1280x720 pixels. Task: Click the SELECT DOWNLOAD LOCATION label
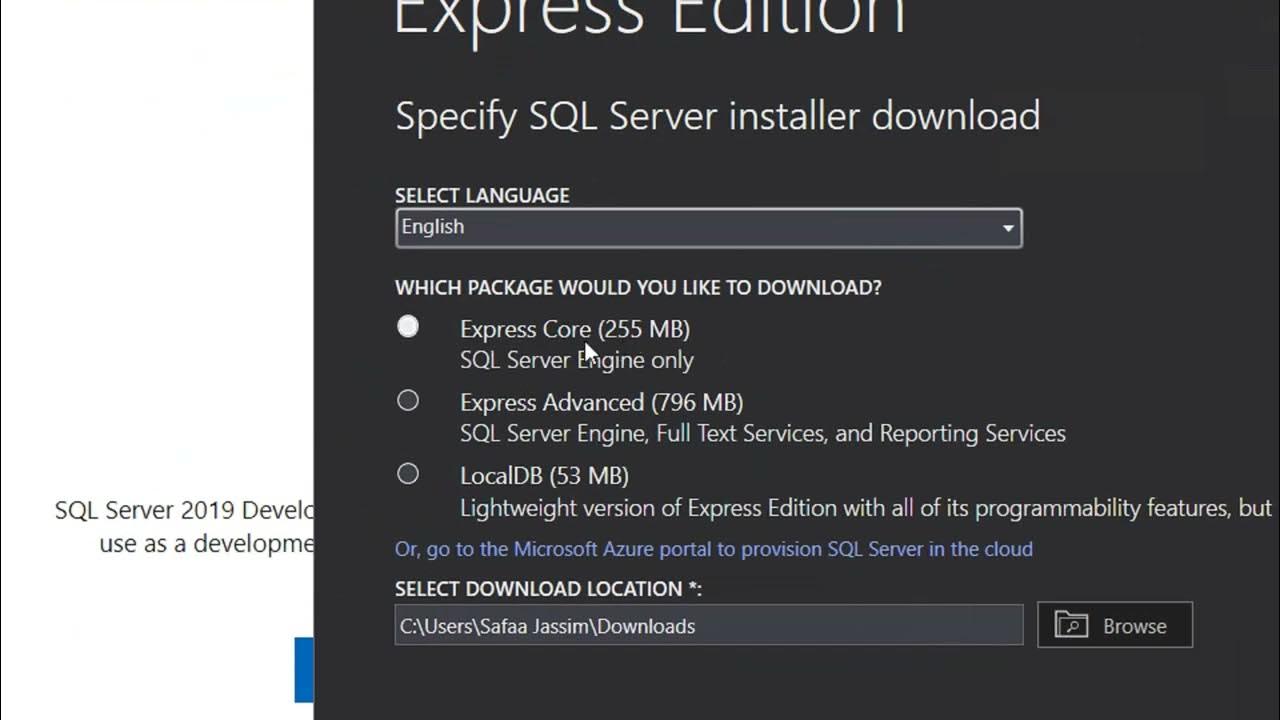(x=548, y=589)
